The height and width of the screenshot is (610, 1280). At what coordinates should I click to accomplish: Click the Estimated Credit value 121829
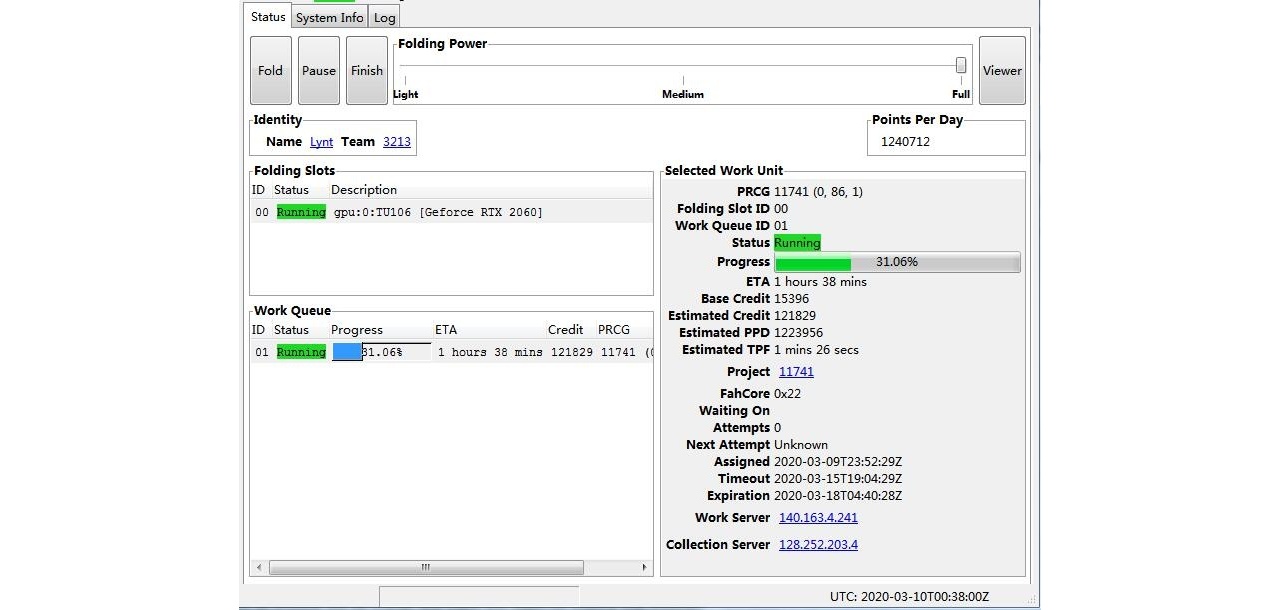795,316
